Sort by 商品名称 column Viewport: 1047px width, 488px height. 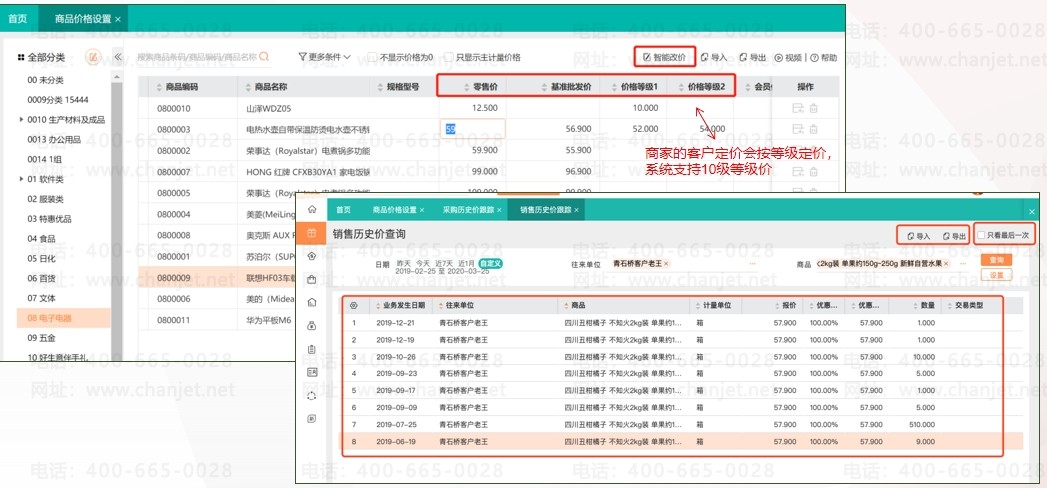(x=266, y=87)
